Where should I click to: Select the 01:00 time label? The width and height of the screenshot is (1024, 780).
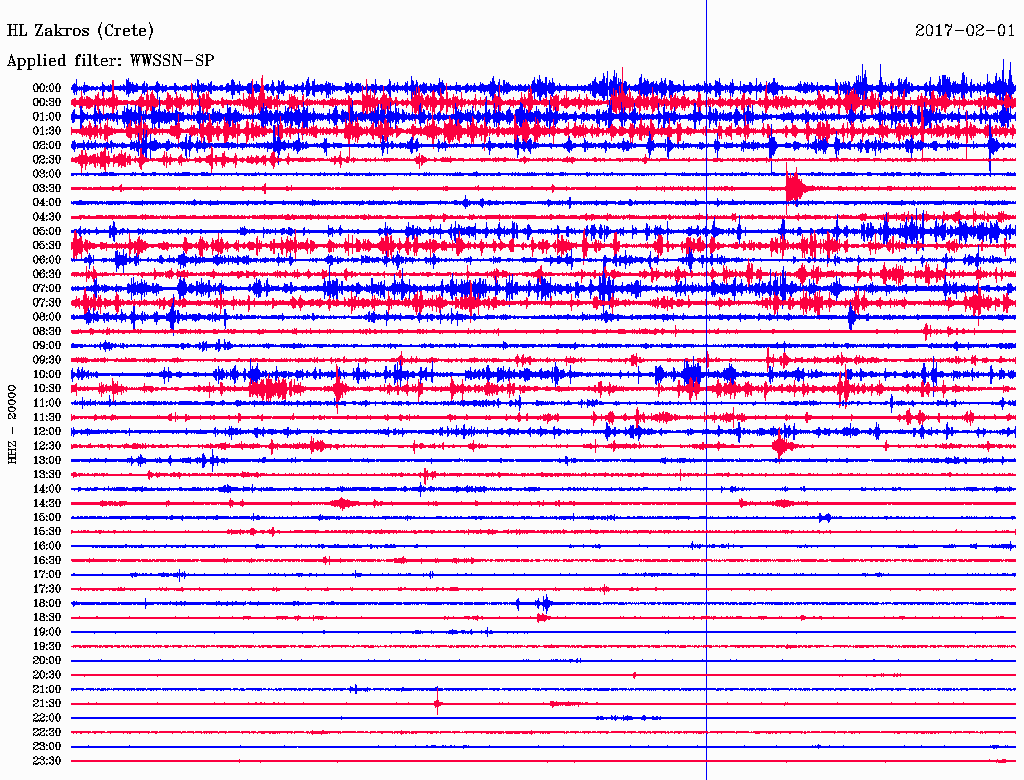click(47, 116)
